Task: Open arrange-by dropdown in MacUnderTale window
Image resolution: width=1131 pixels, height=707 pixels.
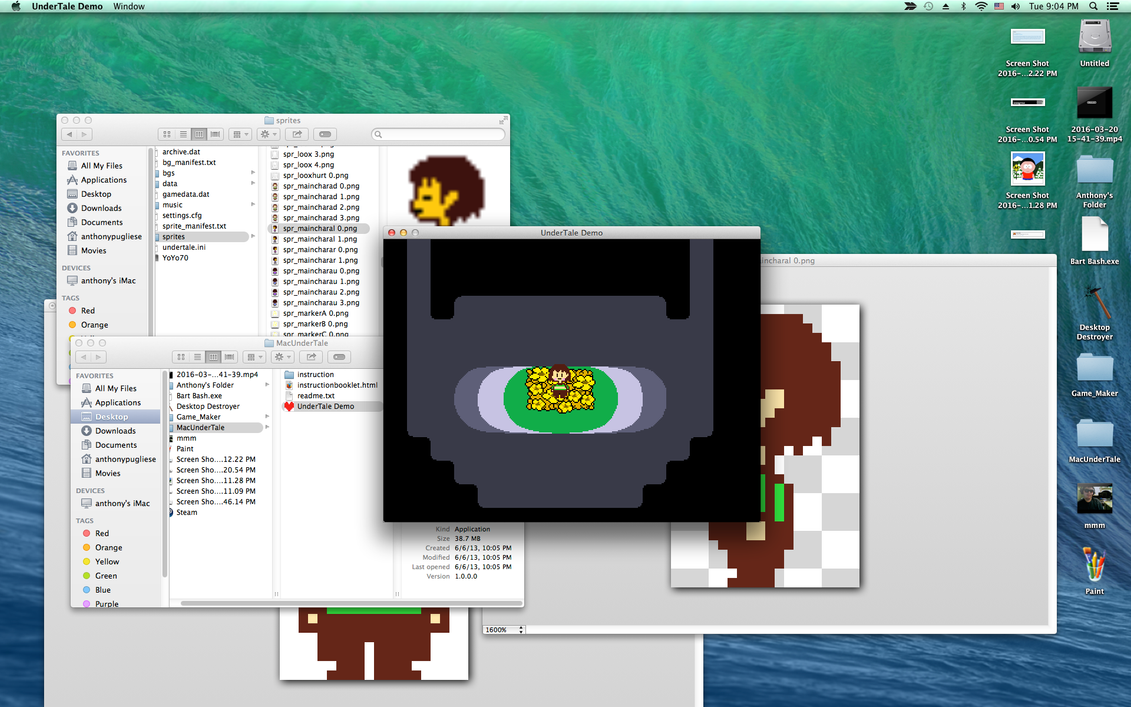Action: click(255, 357)
